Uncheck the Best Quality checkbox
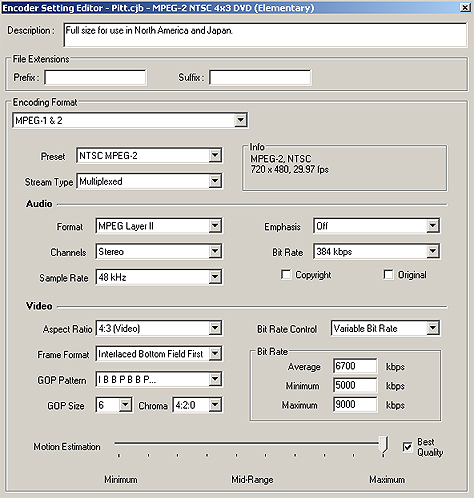474x498 pixels. click(407, 447)
